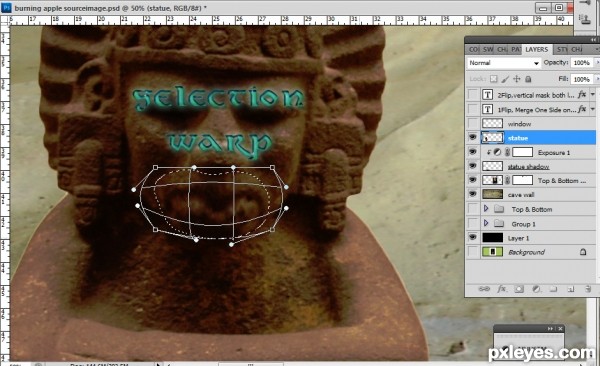The image size is (600, 366).
Task: Hide the statue shadow layer
Action: point(473,166)
